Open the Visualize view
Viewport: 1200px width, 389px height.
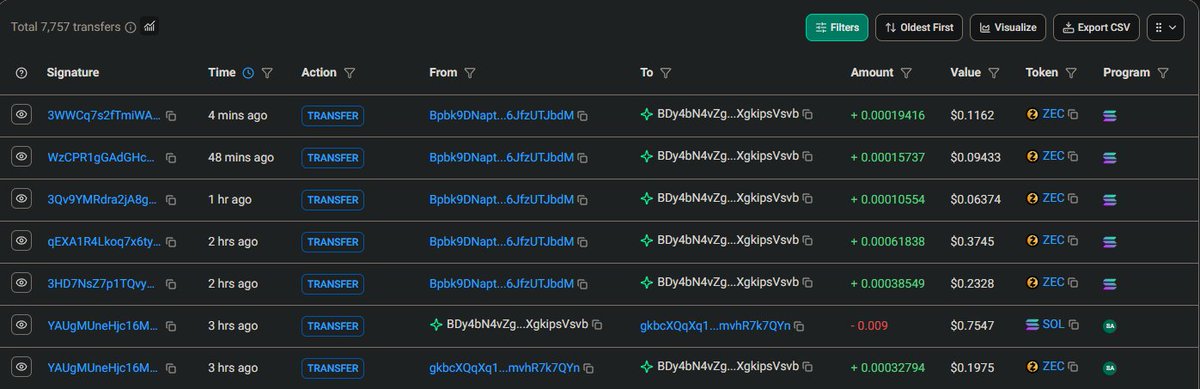tap(1008, 28)
